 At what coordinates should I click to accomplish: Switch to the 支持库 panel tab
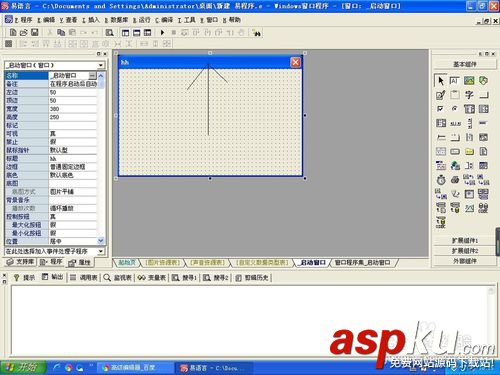pyautogui.click(x=21, y=262)
